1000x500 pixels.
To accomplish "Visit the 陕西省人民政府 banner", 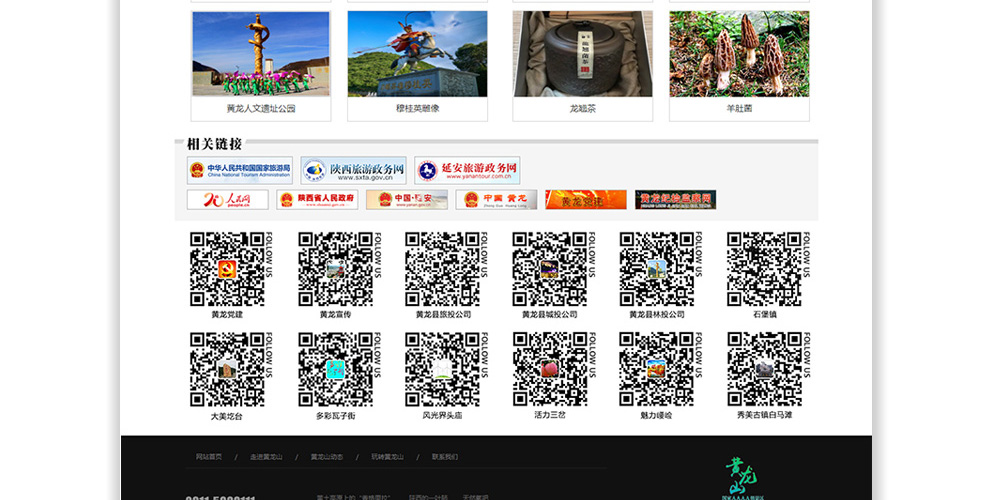I will tap(317, 200).
